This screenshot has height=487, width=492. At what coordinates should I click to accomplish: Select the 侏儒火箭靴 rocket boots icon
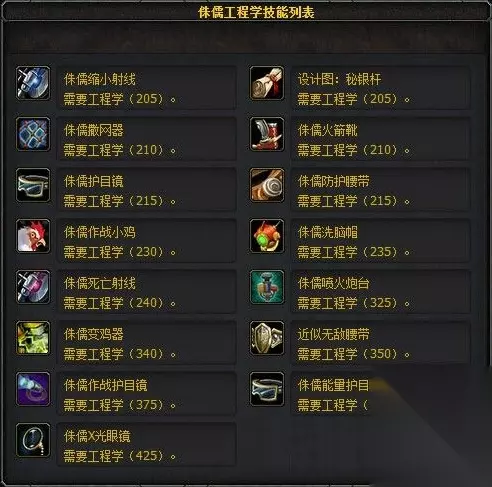click(267, 134)
